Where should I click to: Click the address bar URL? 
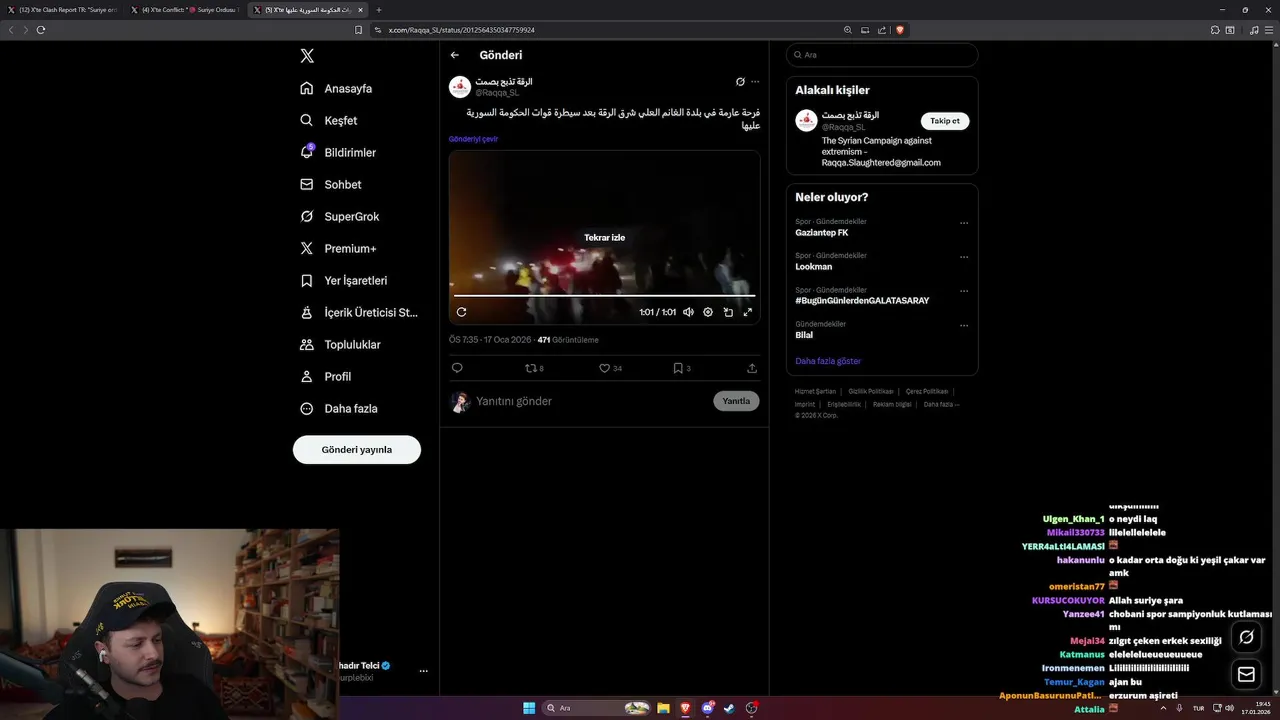click(462, 30)
